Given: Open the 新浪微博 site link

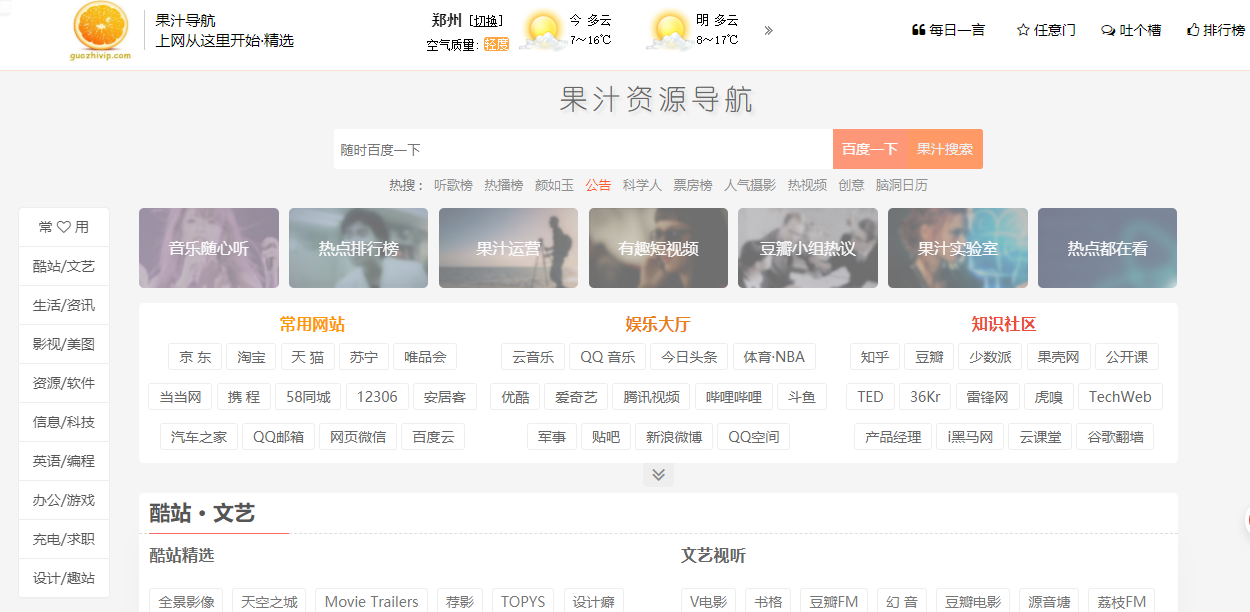Looking at the screenshot, I should [x=674, y=437].
